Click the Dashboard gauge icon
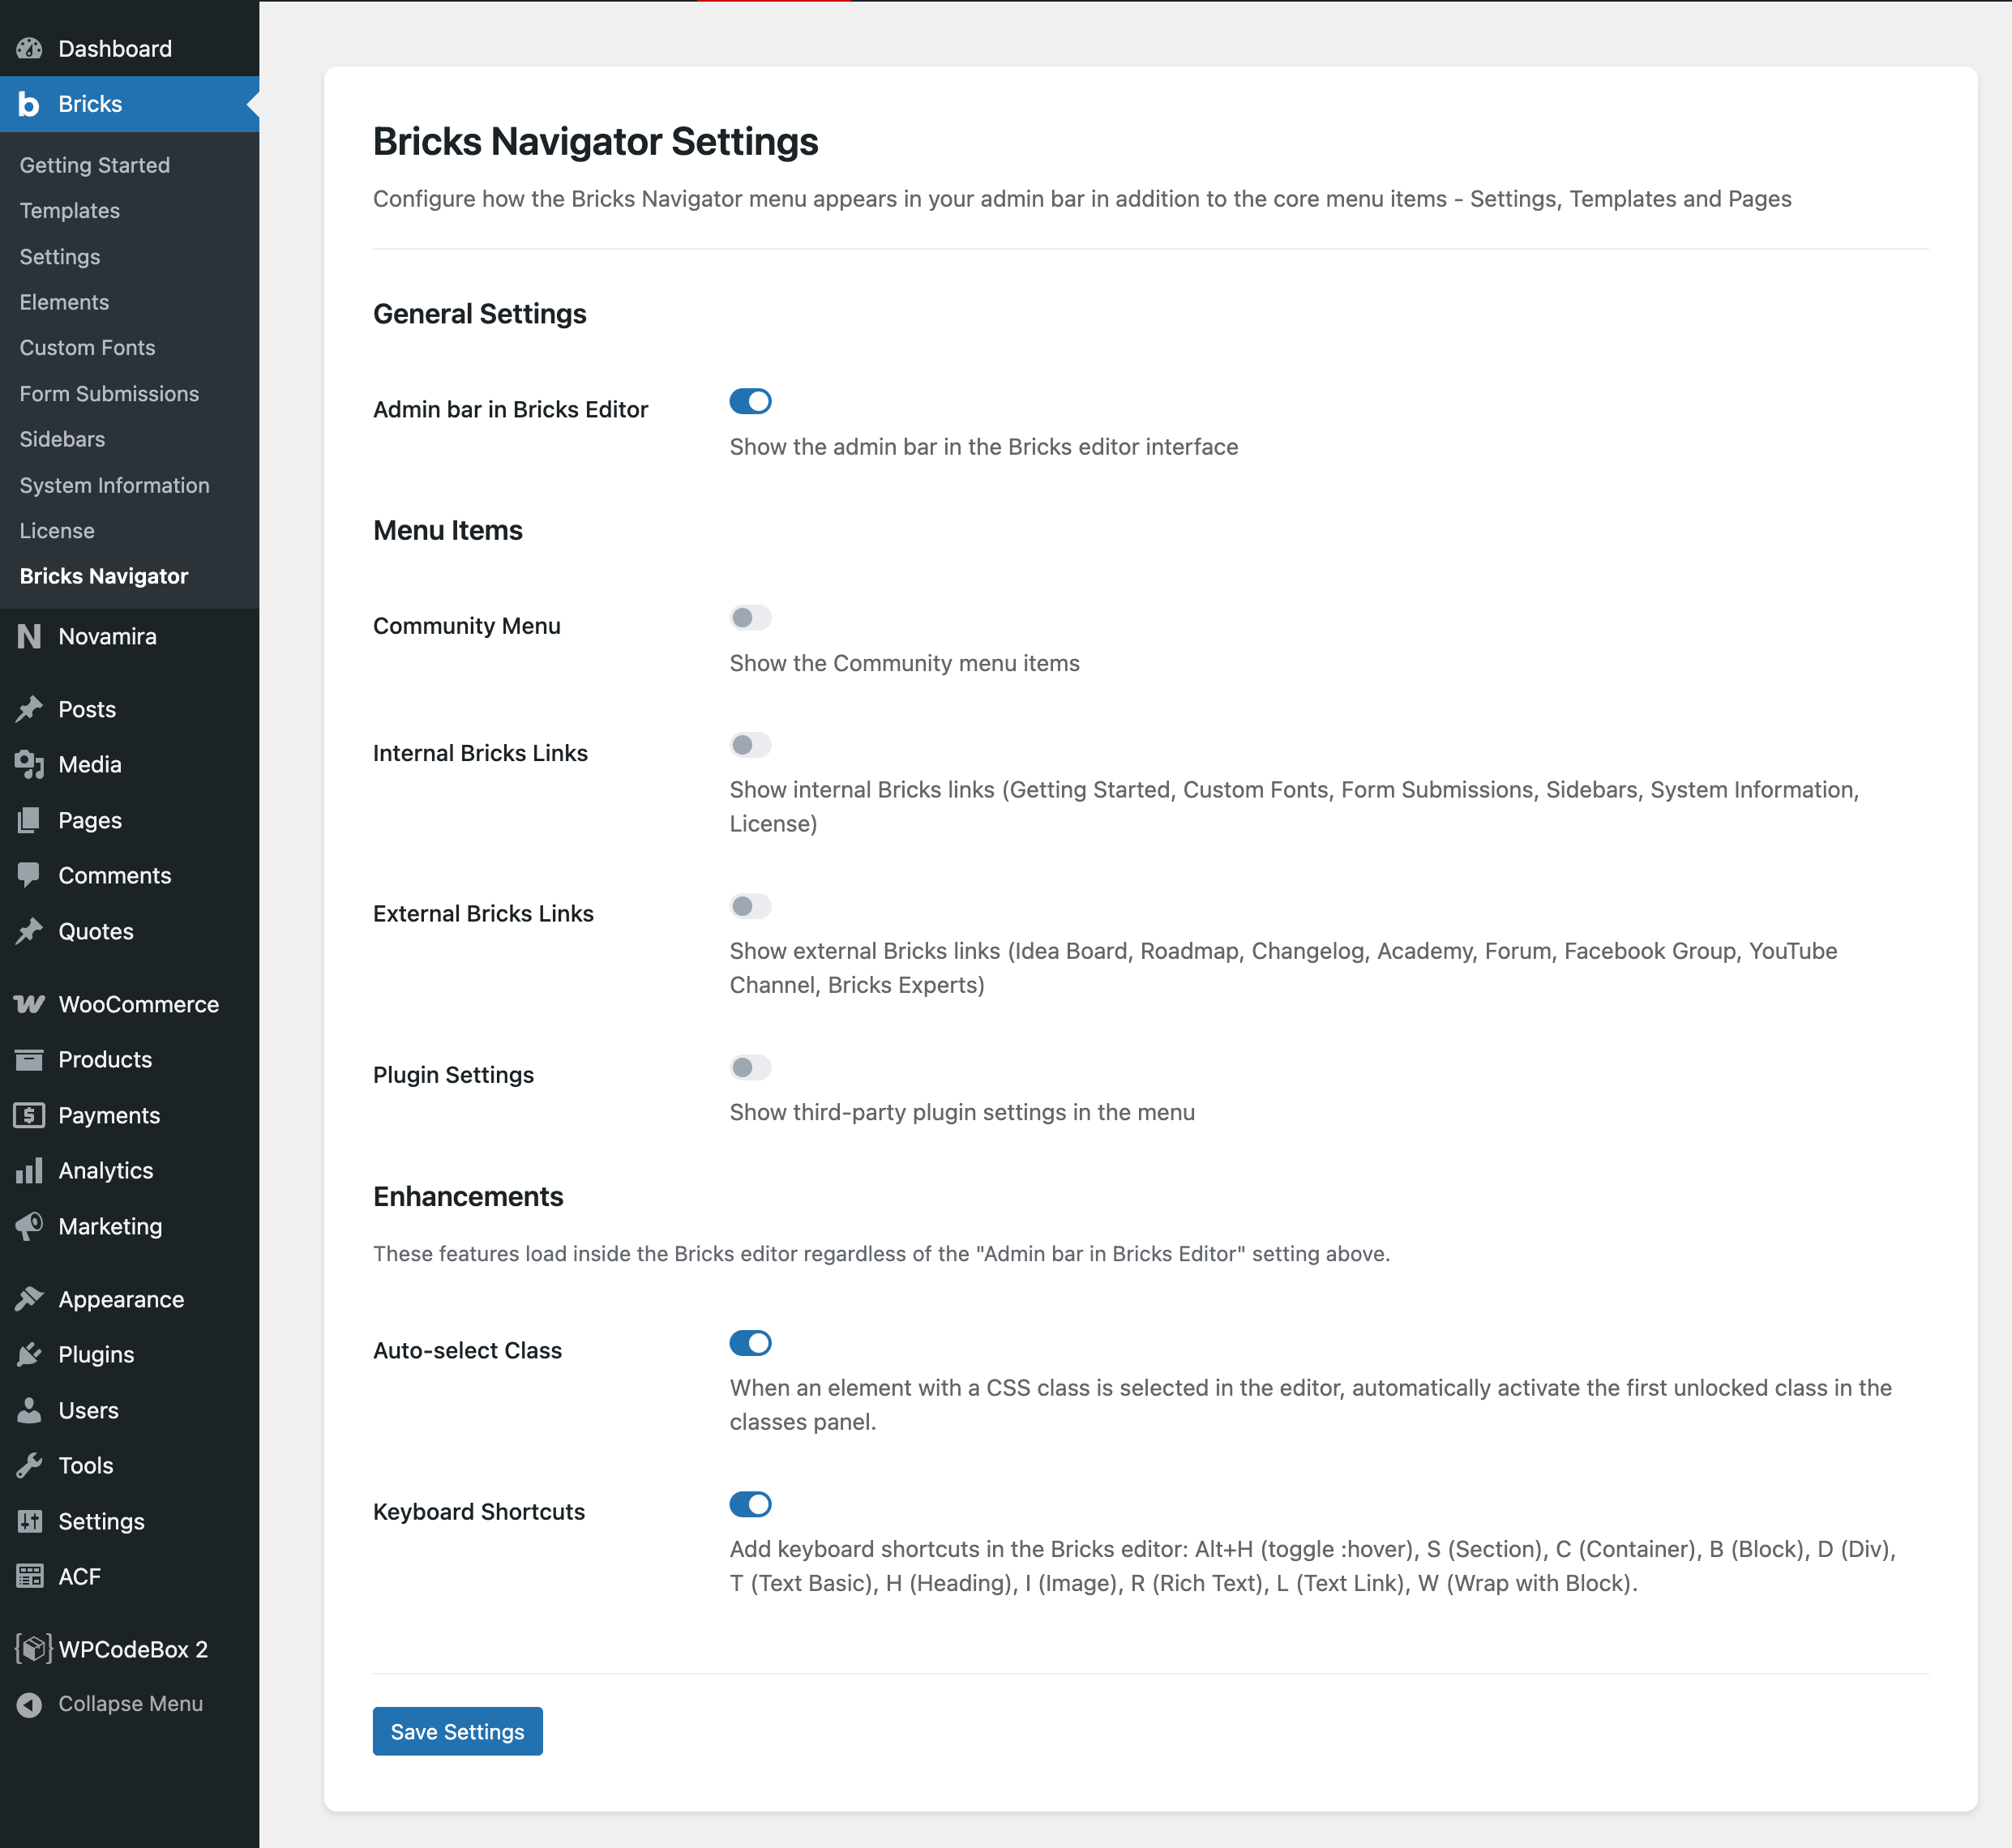 (29, 48)
